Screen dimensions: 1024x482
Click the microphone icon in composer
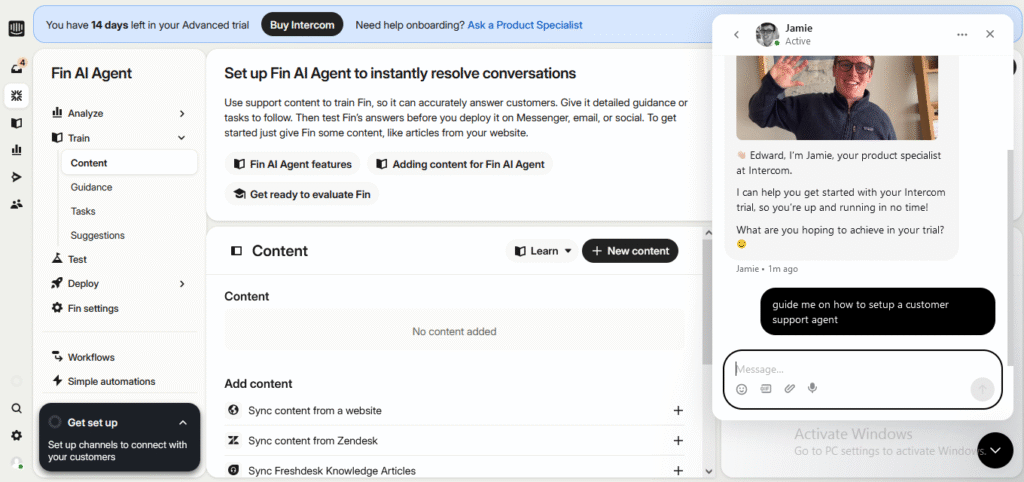point(812,389)
